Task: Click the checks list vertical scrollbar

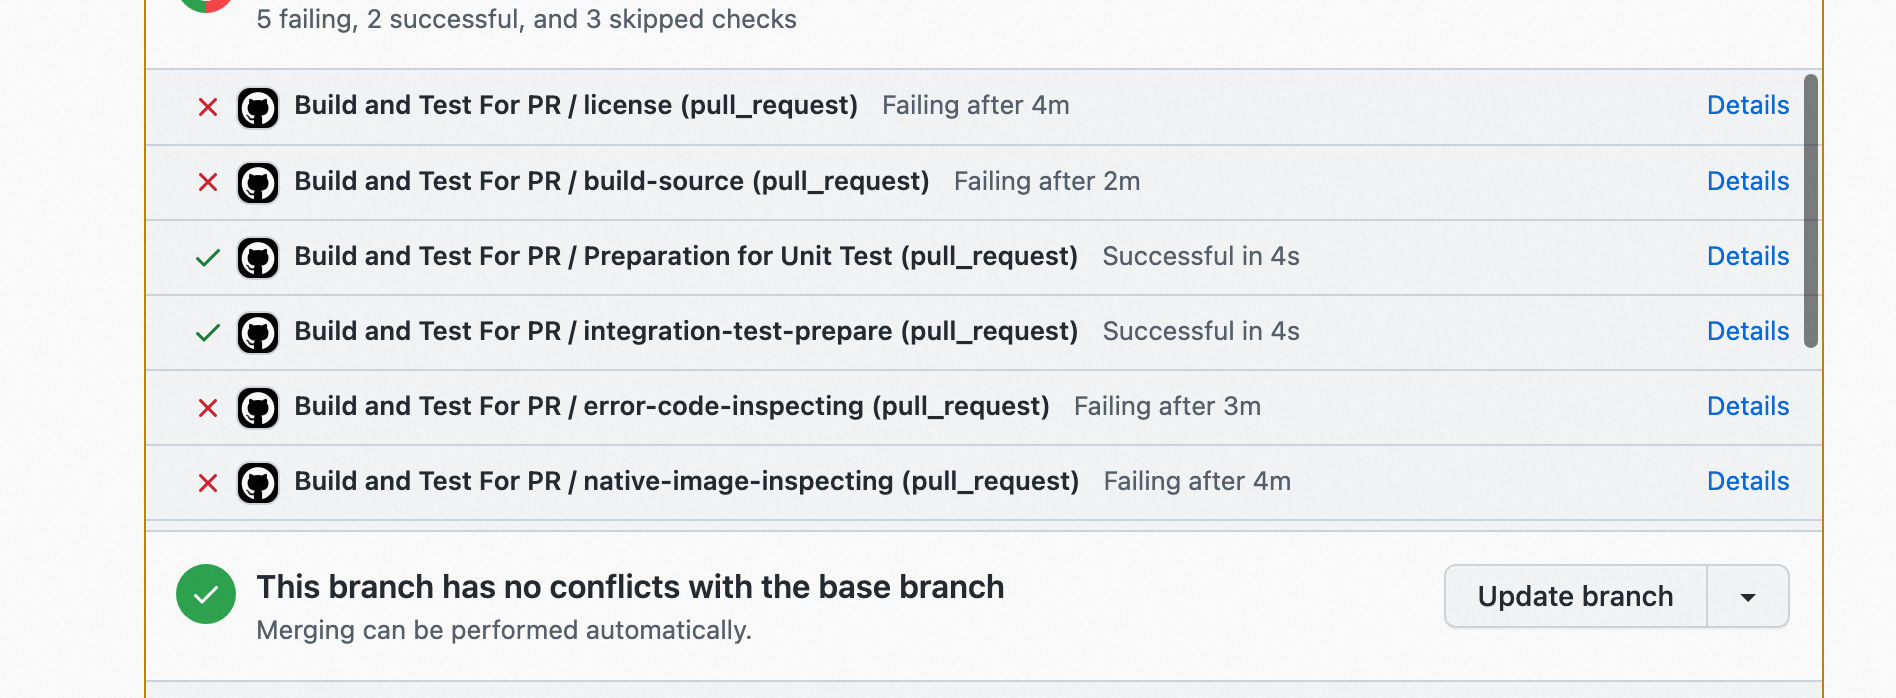Action: click(1810, 210)
